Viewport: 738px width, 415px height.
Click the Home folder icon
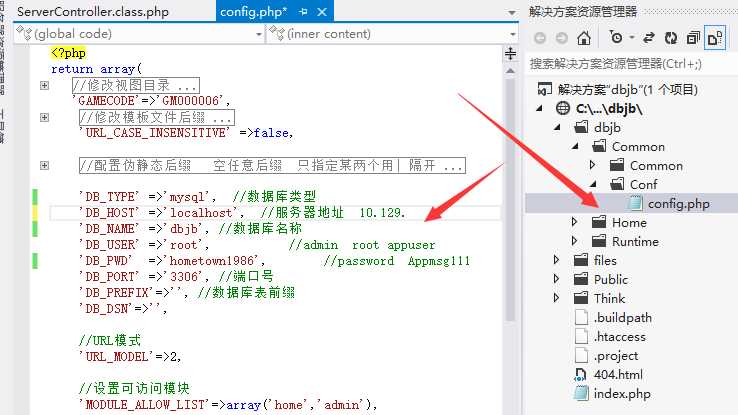coord(599,222)
